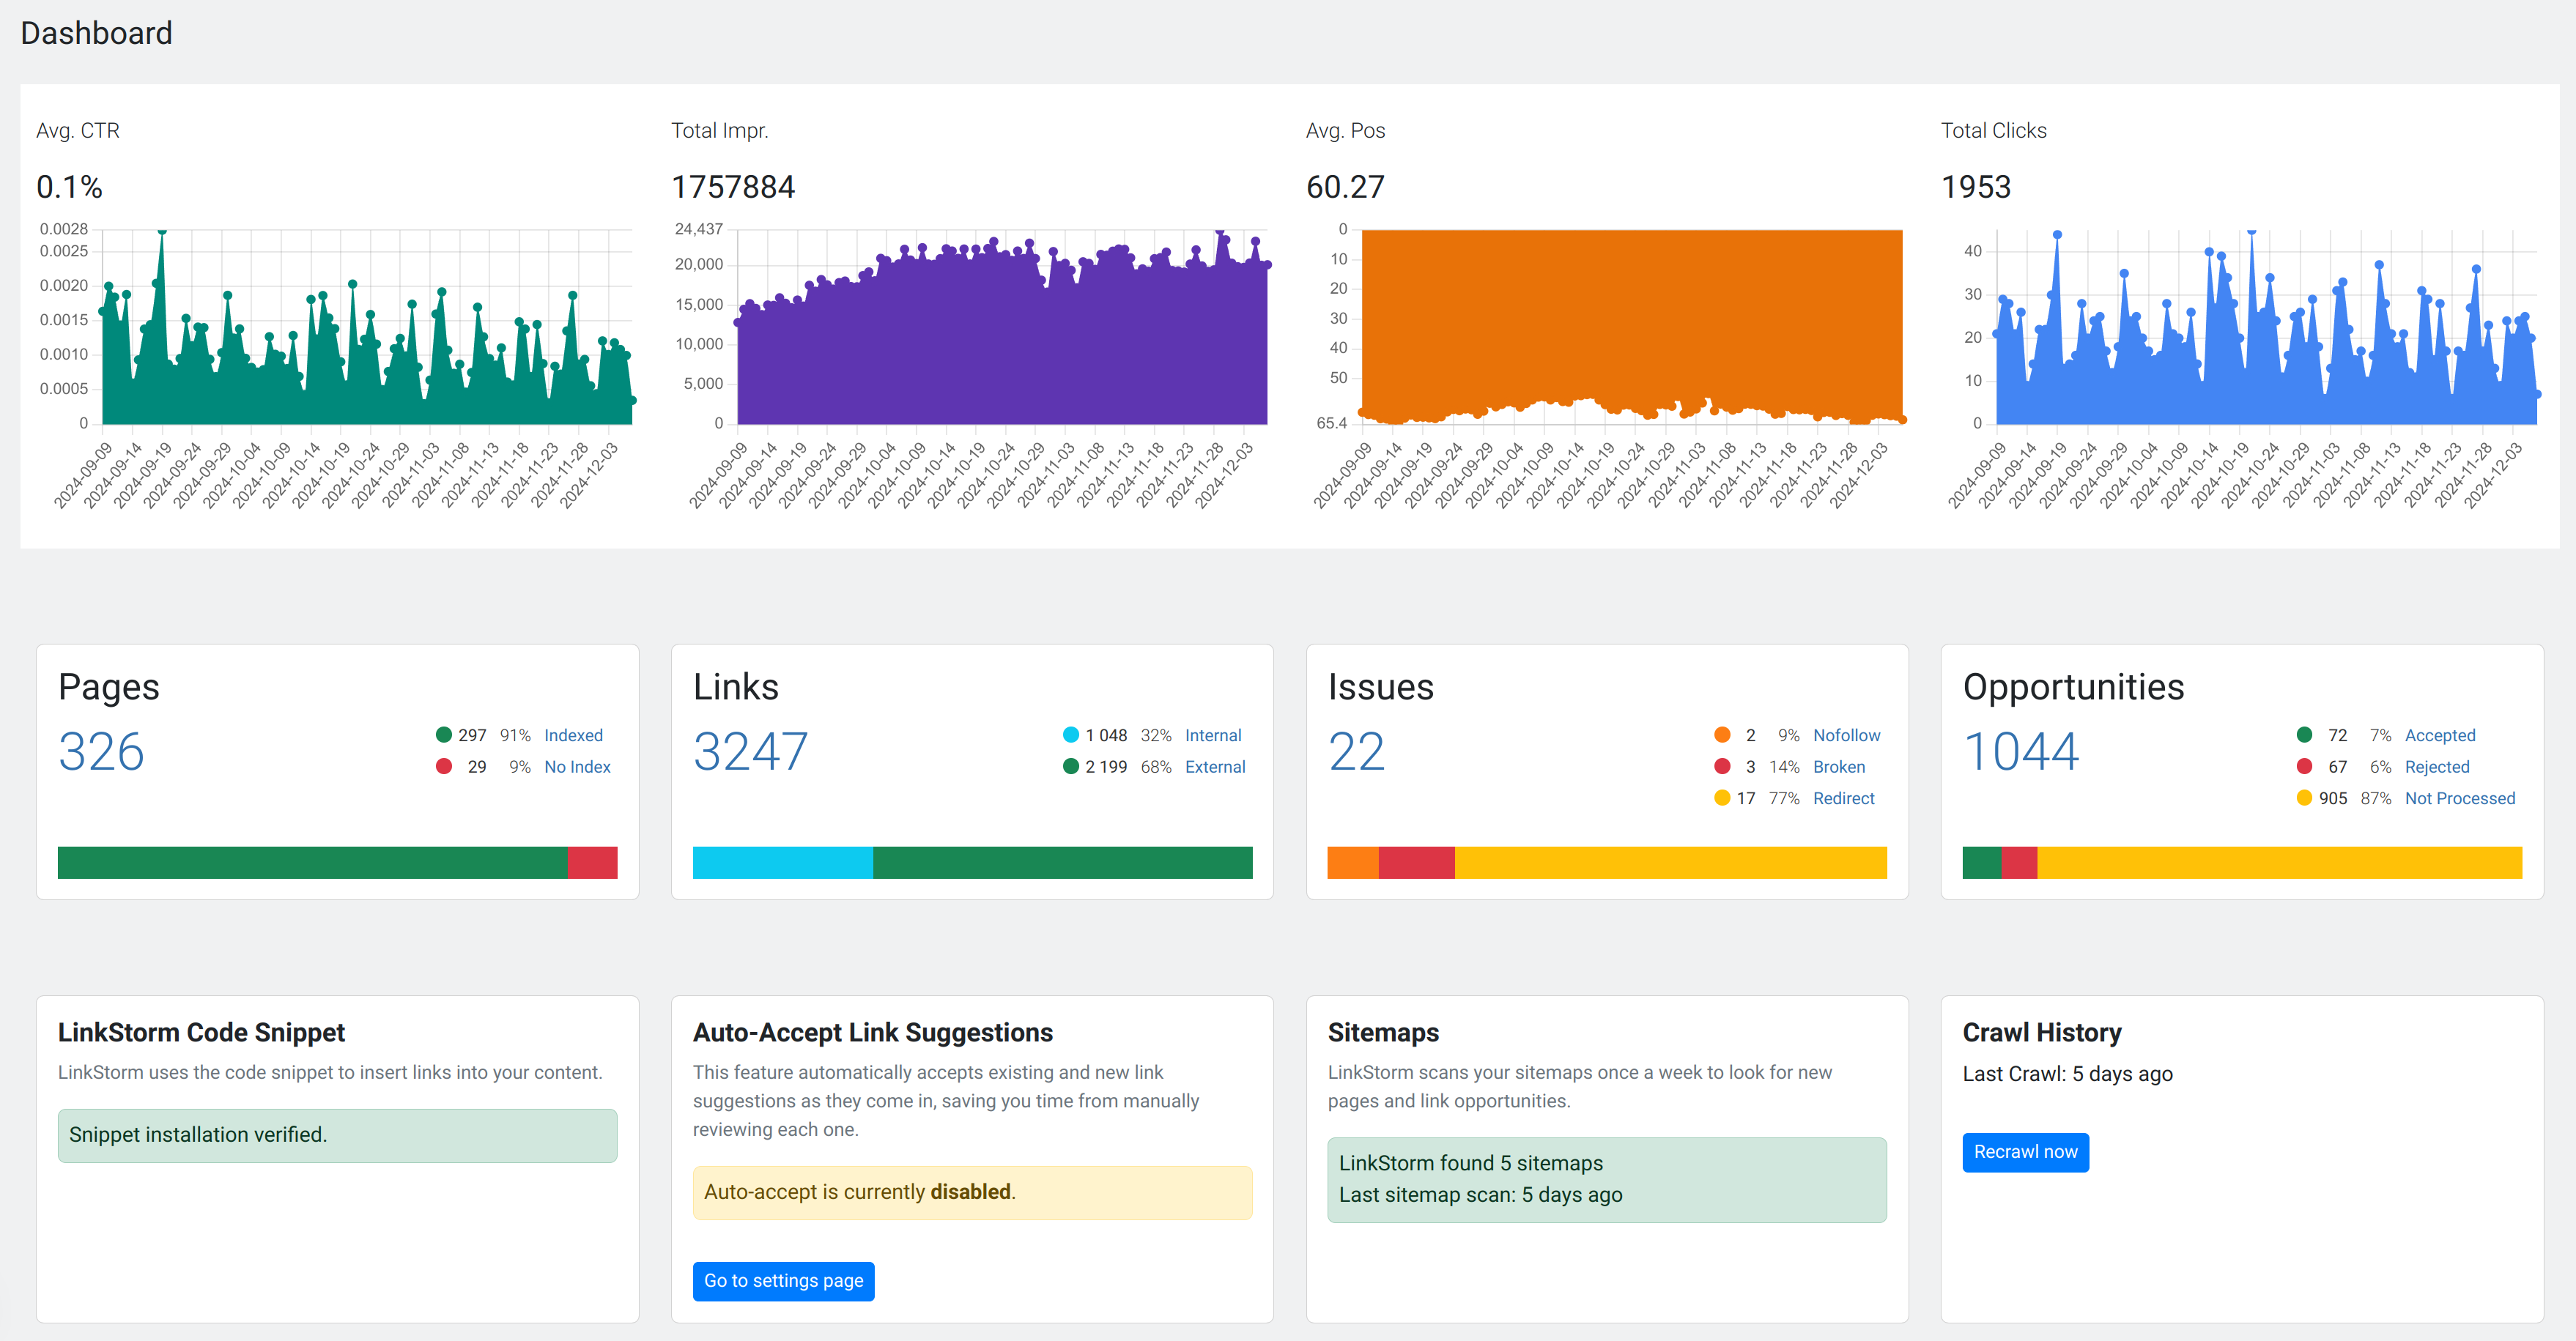2576x1341 pixels.
Task: Click the Crawl History heading
Action: 2041,1032
